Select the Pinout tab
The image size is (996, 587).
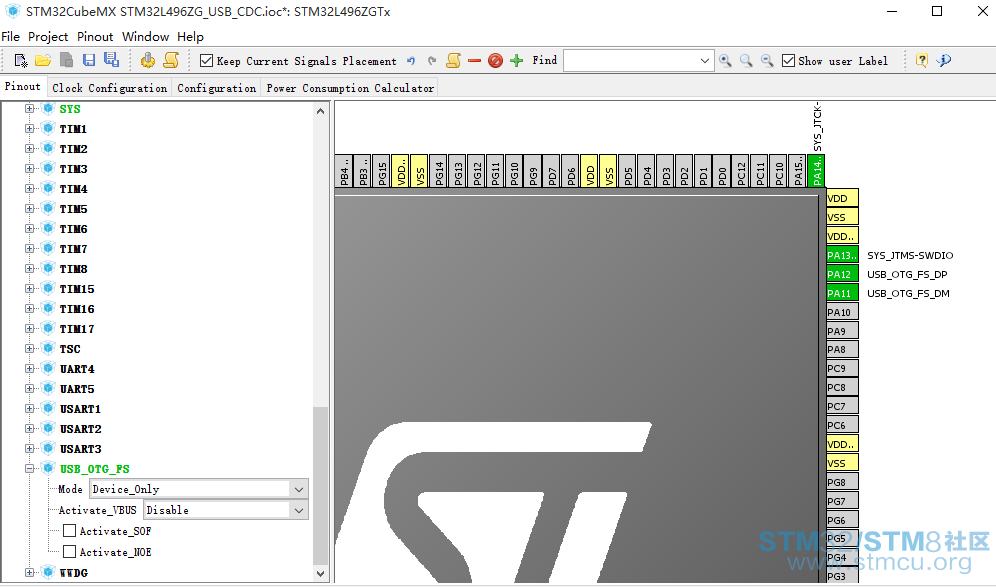[x=22, y=86]
